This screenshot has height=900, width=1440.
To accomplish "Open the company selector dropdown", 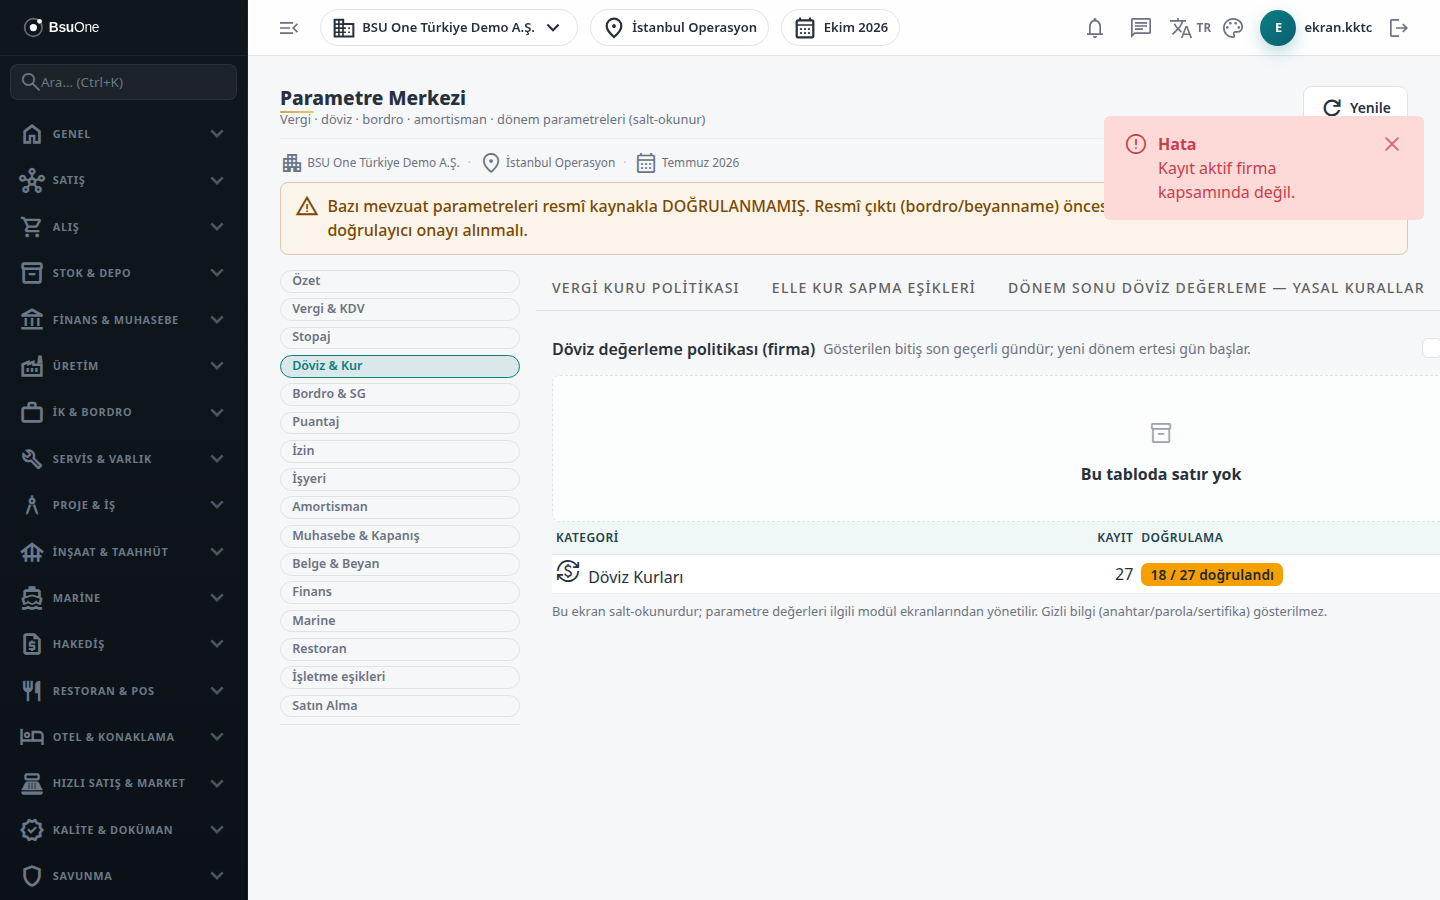I will pos(449,28).
